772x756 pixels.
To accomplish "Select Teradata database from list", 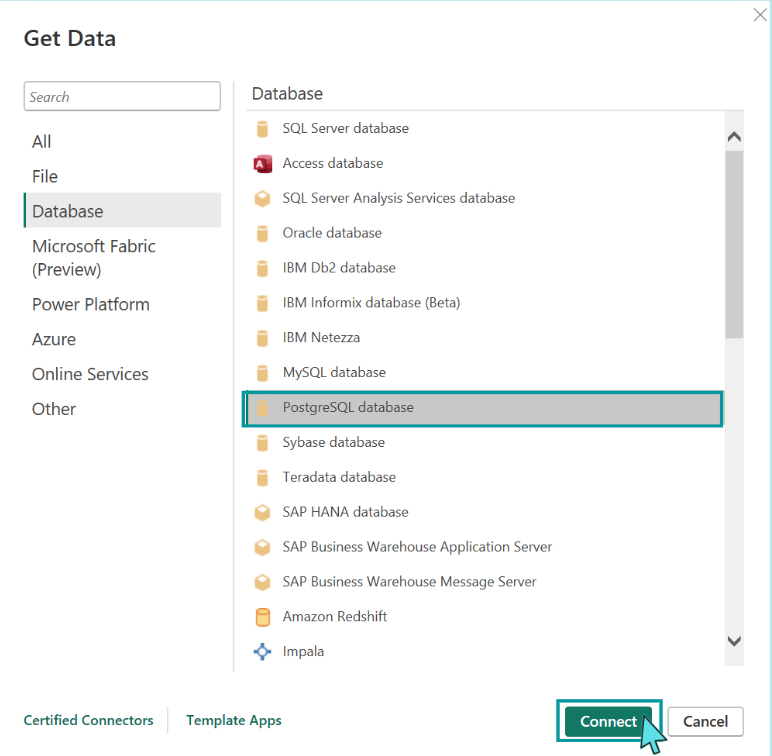I will click(484, 477).
